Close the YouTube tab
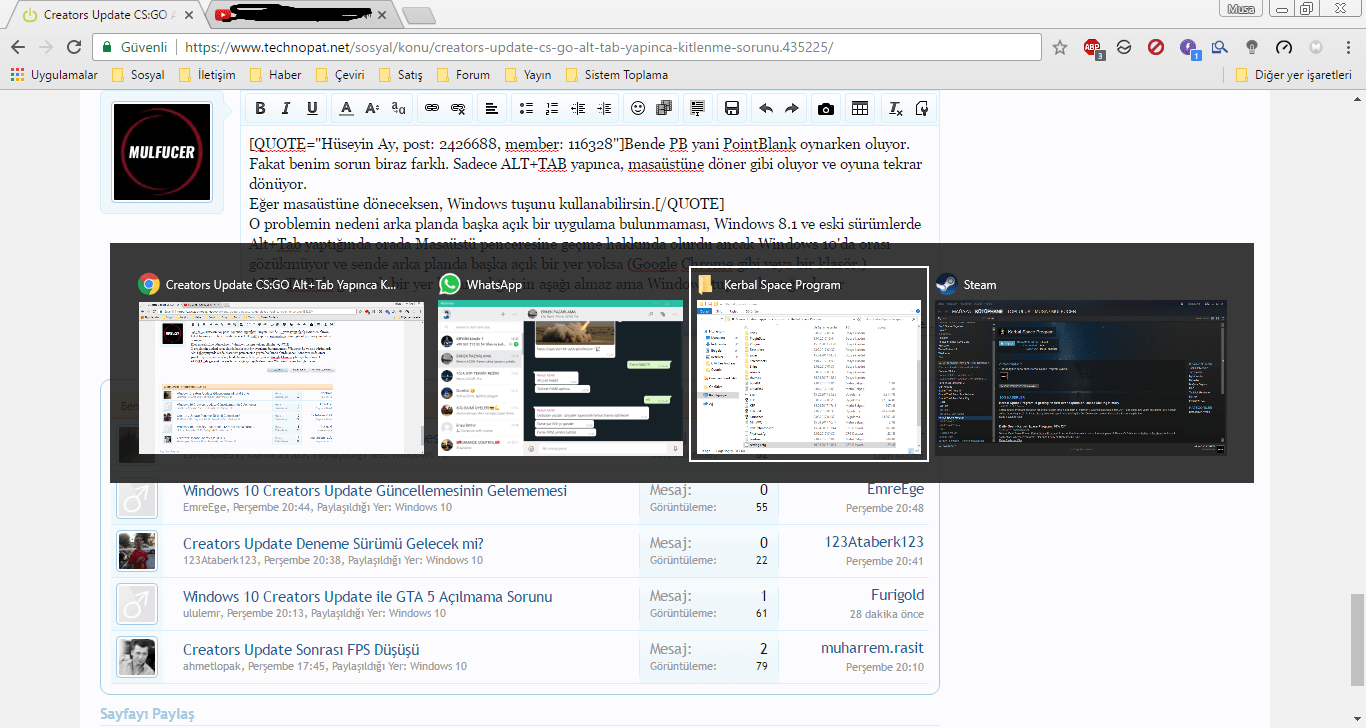 [x=381, y=15]
